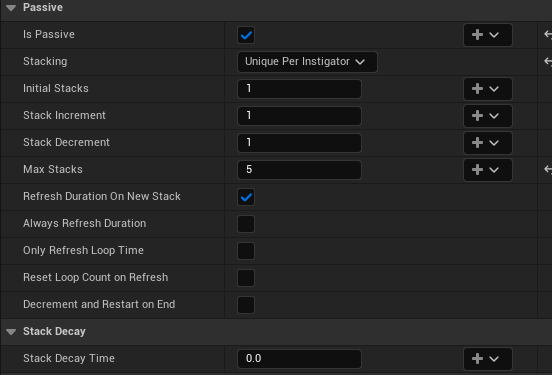Screen dimensions: 552x375
Task: Select the Decrement and Restart on End label
Action: pyautogui.click(x=99, y=304)
